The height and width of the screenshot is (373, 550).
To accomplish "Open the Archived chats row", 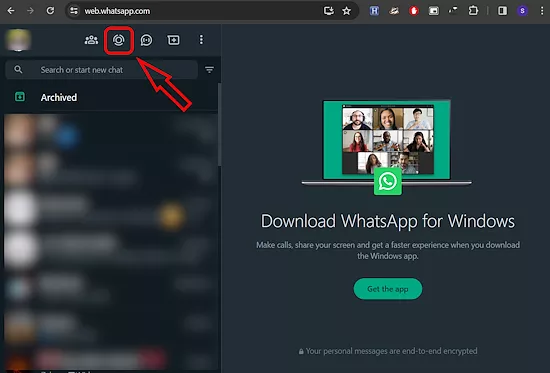I will coord(111,97).
